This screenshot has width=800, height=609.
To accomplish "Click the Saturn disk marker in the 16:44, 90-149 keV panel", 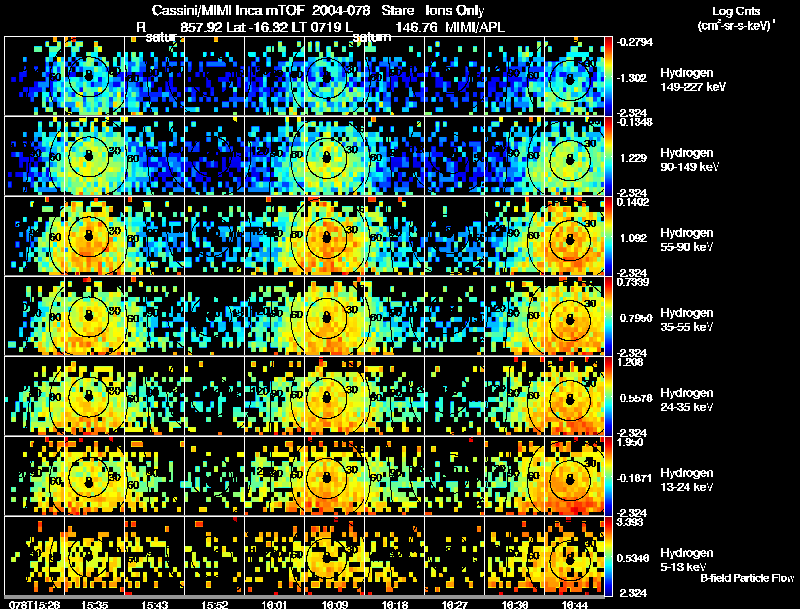I will (x=570, y=159).
